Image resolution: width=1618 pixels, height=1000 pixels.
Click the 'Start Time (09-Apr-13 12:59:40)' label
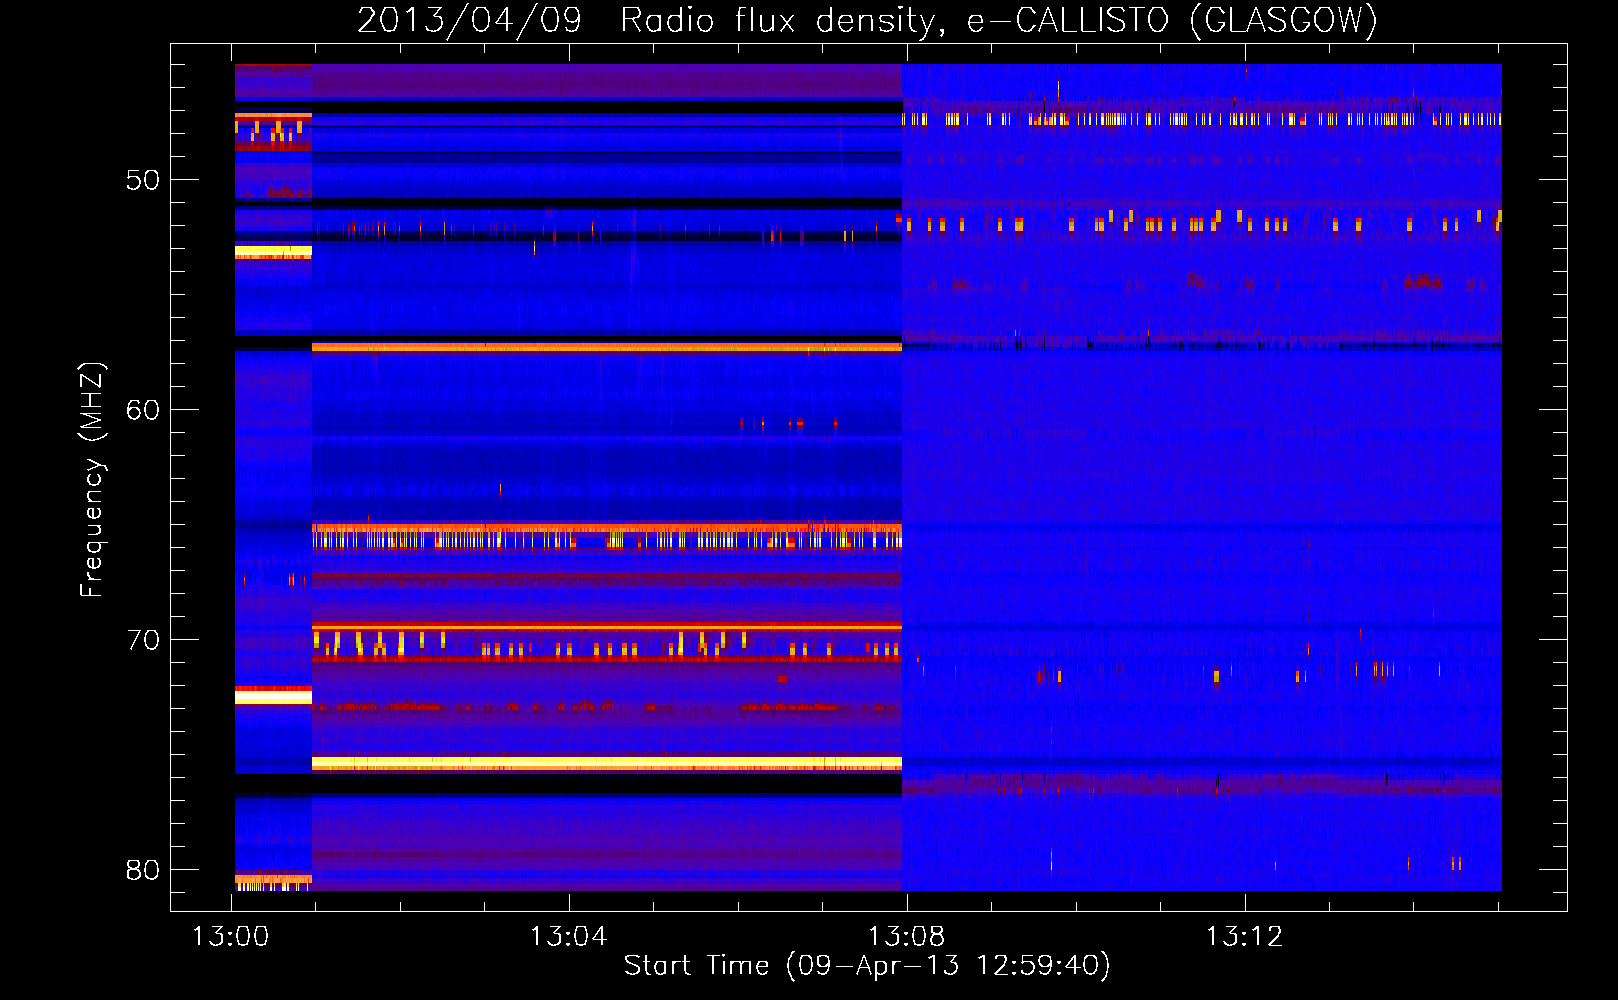click(867, 966)
